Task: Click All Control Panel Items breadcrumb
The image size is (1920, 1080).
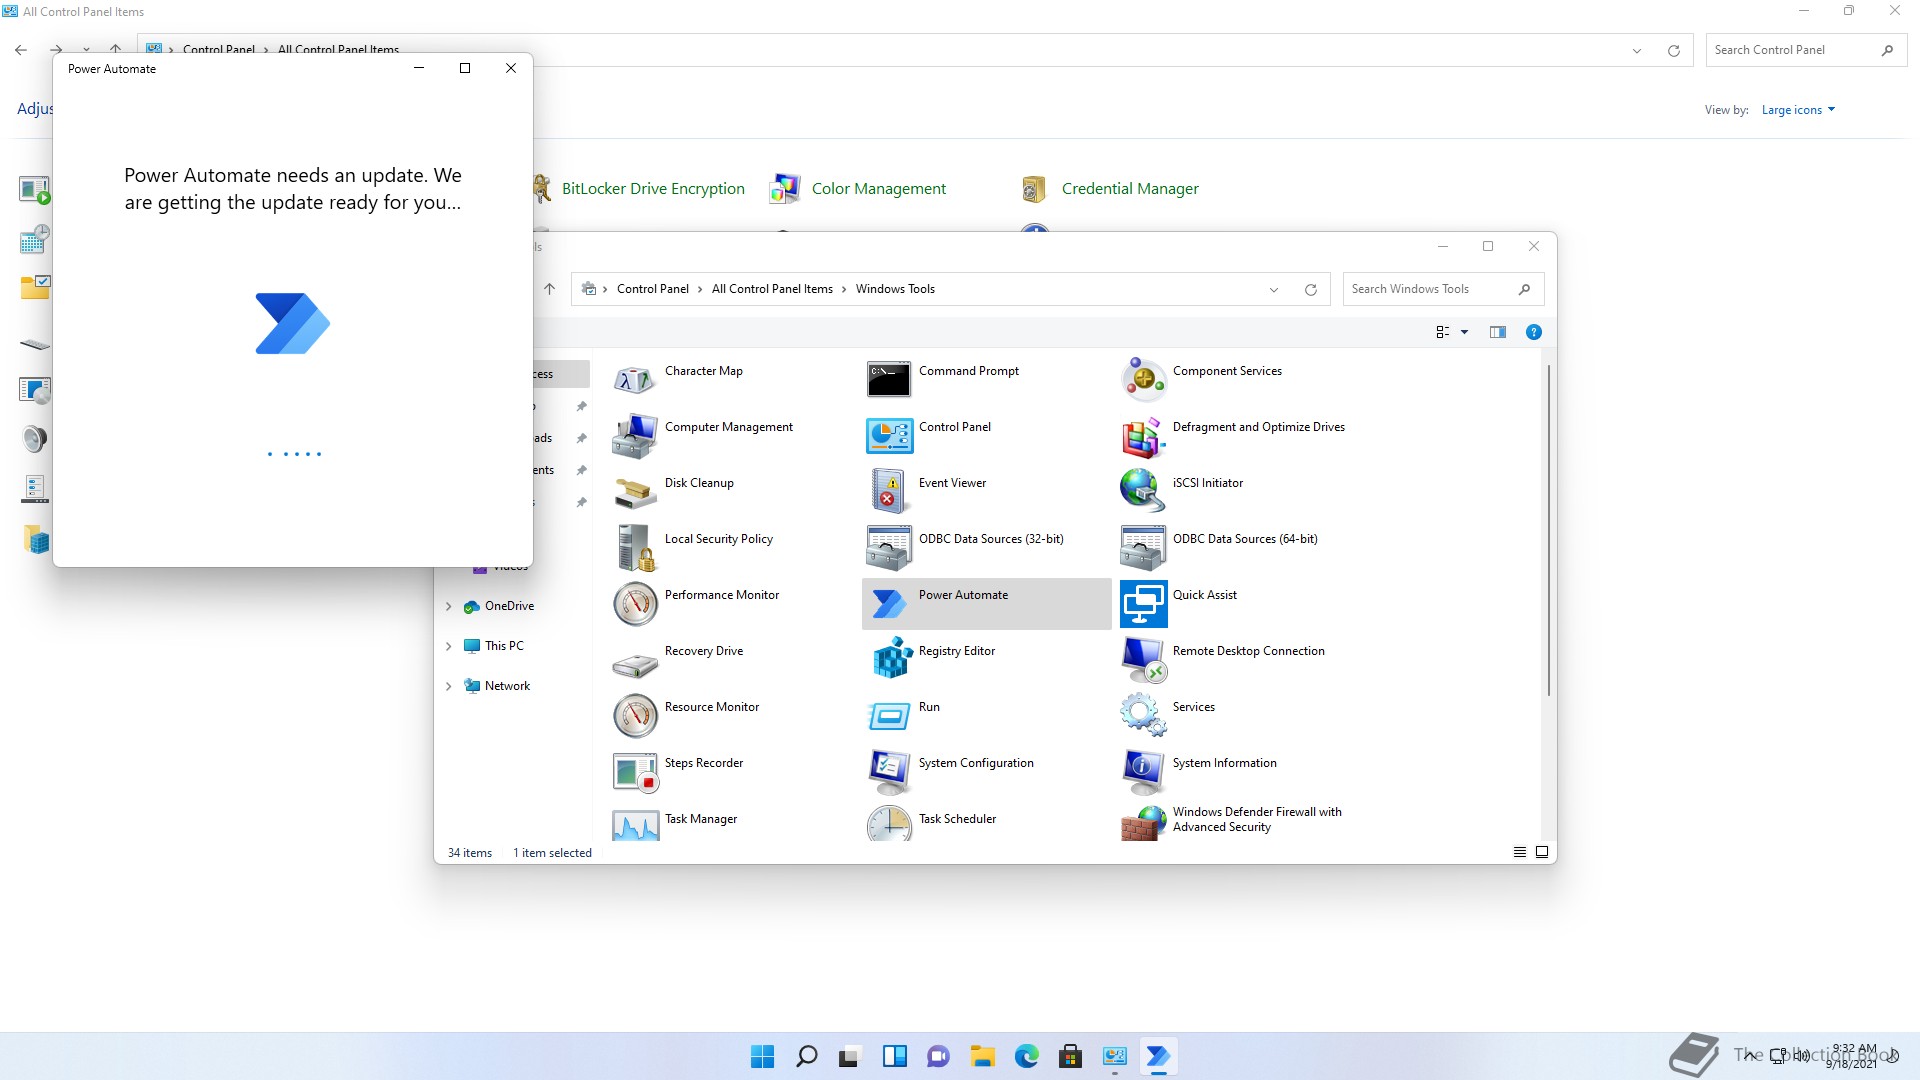Action: click(771, 289)
